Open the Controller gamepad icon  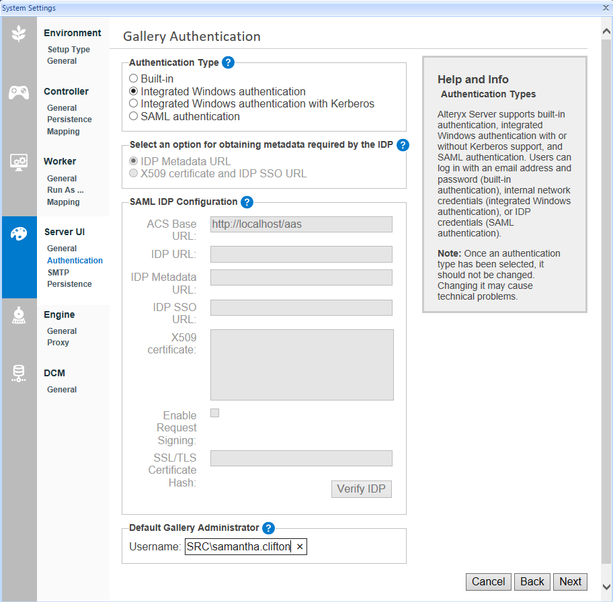click(x=19, y=93)
